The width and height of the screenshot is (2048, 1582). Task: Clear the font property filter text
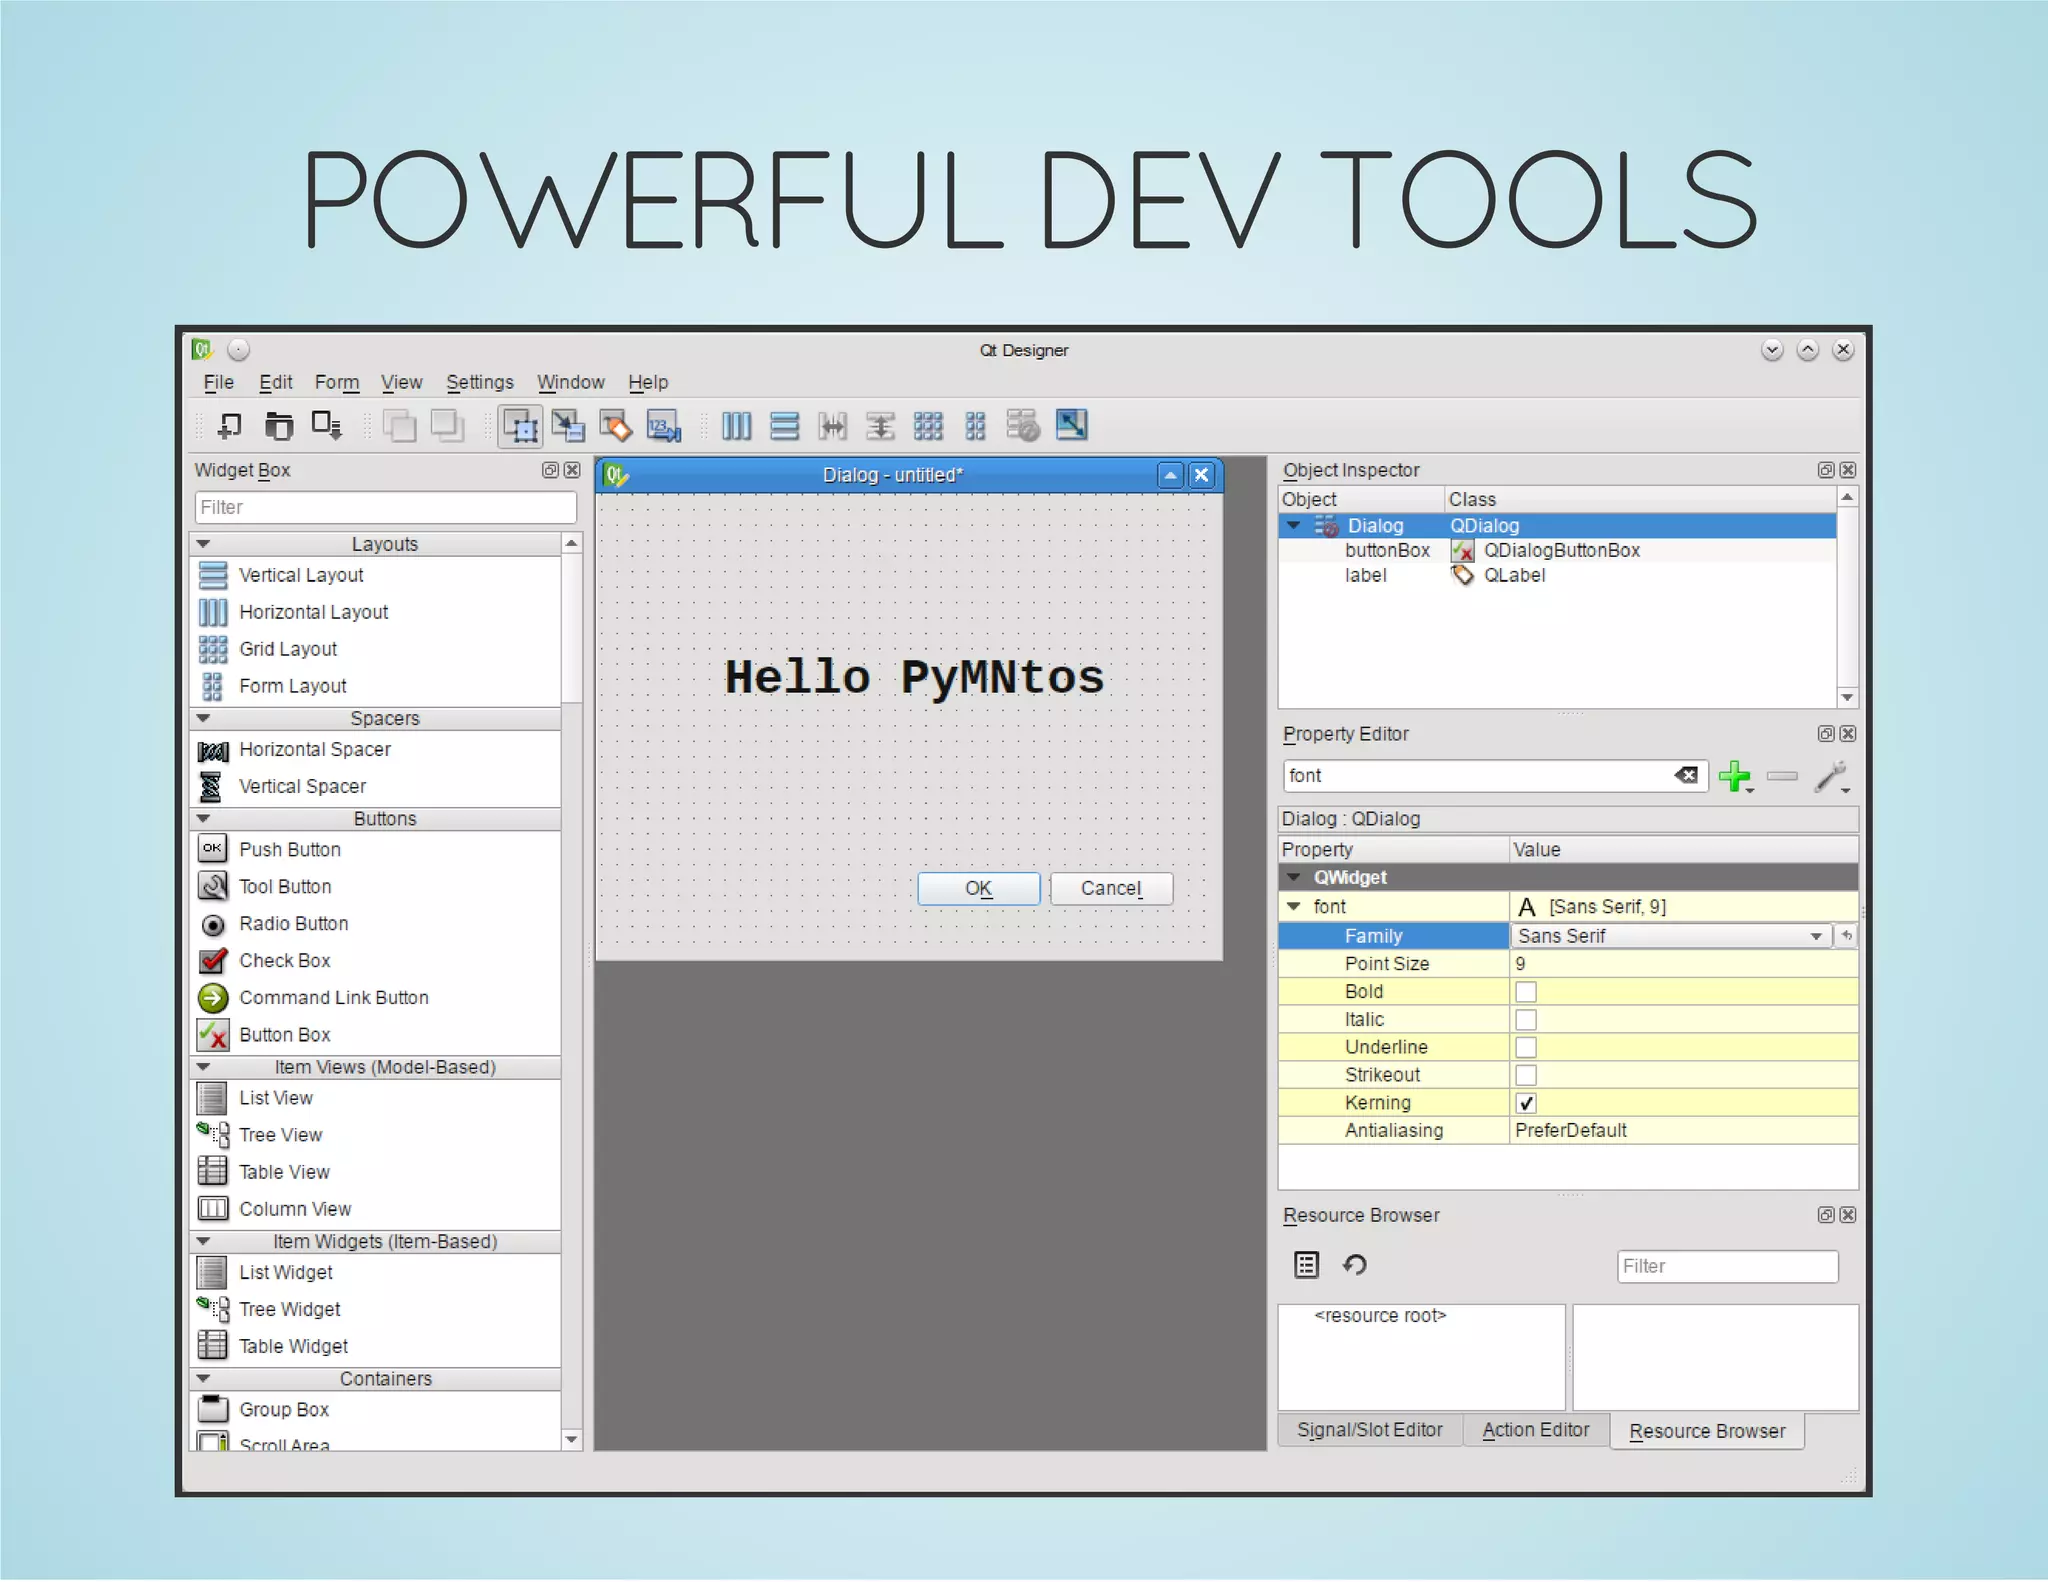tap(1686, 775)
